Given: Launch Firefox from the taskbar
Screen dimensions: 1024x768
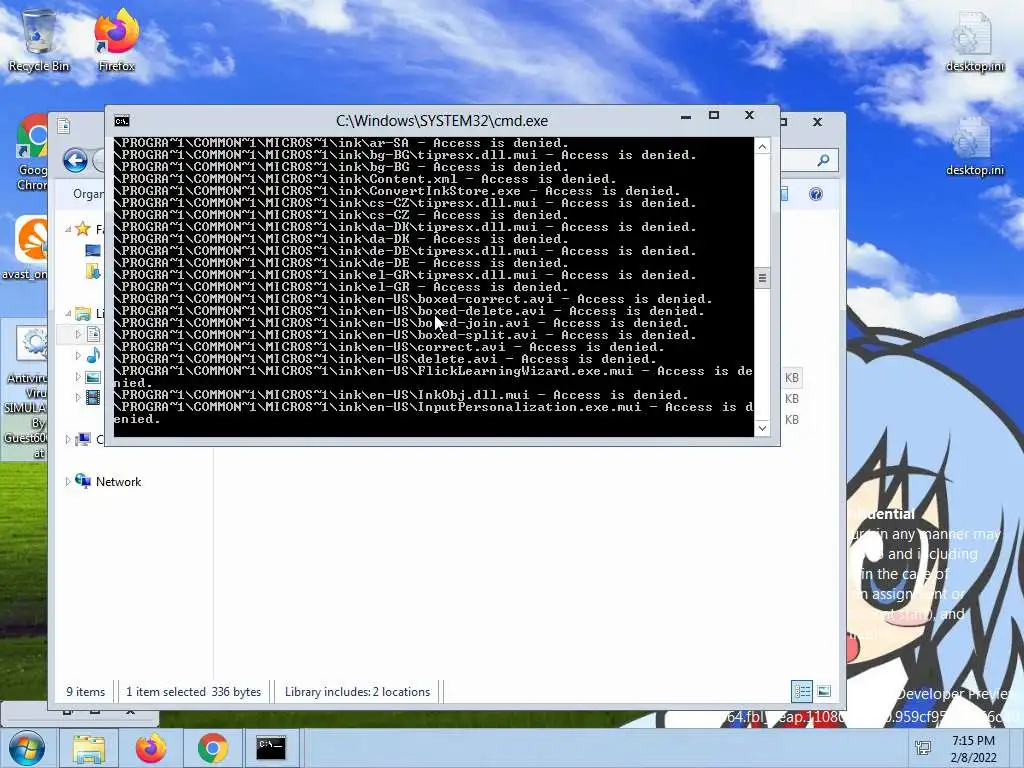Looking at the screenshot, I should pos(150,748).
